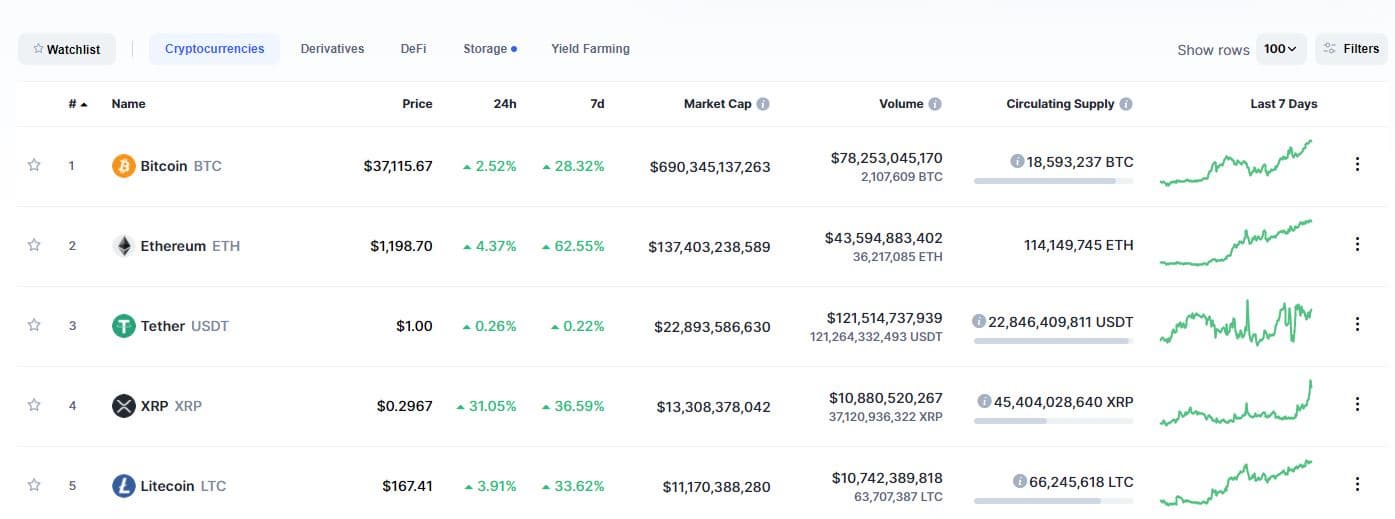Switch to the Derivatives tab
Image resolution: width=1395 pixels, height=519 pixels.
[332, 49]
